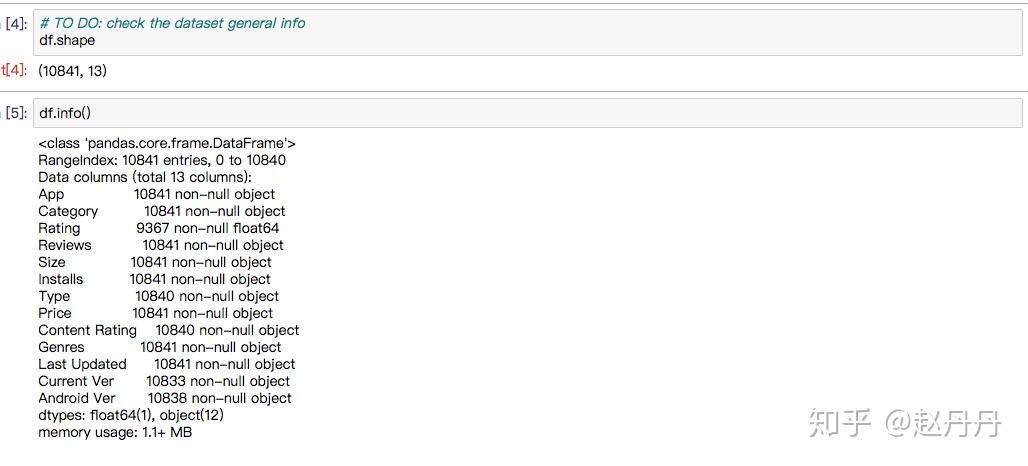Click the df.shape line in cell 4
Image resolution: width=1028 pixels, height=466 pixels.
[67, 41]
